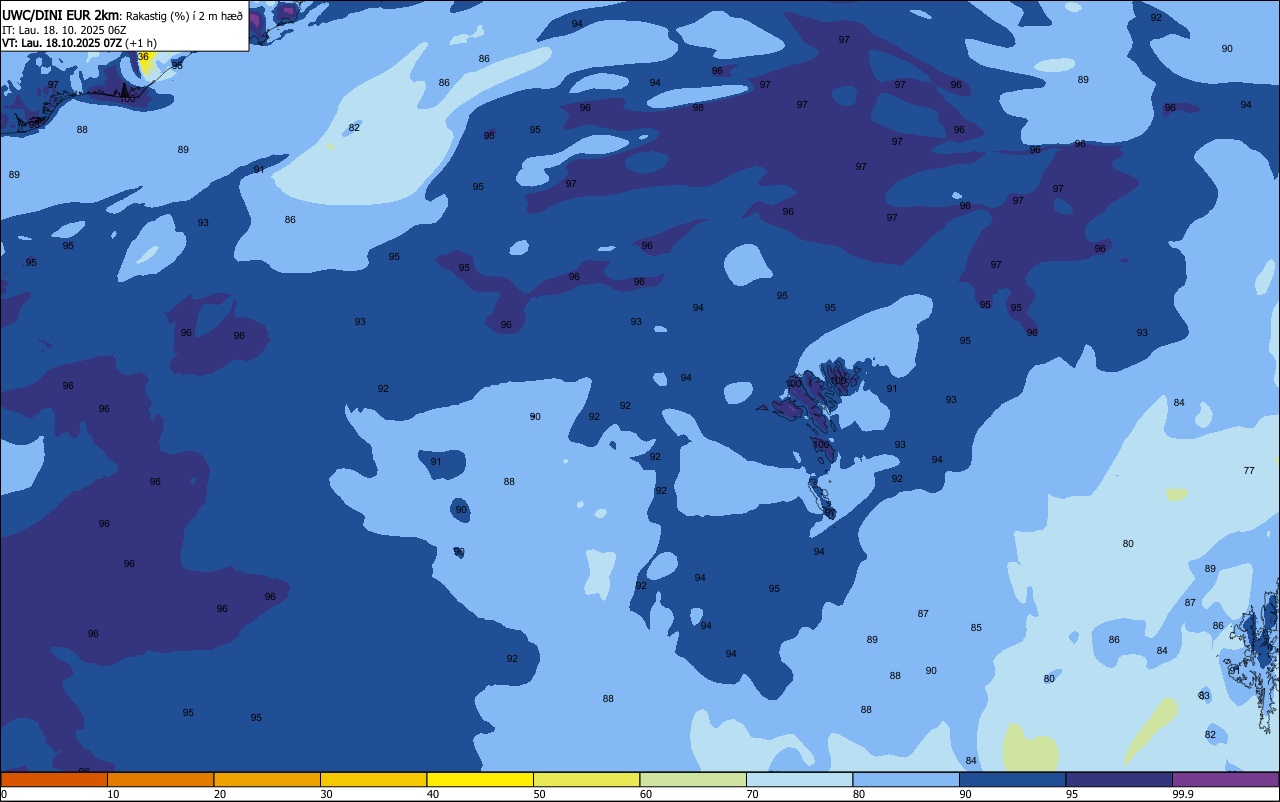Select the purple above-99.9 legend swatch
This screenshot has width=1280, height=802.
point(1225,779)
